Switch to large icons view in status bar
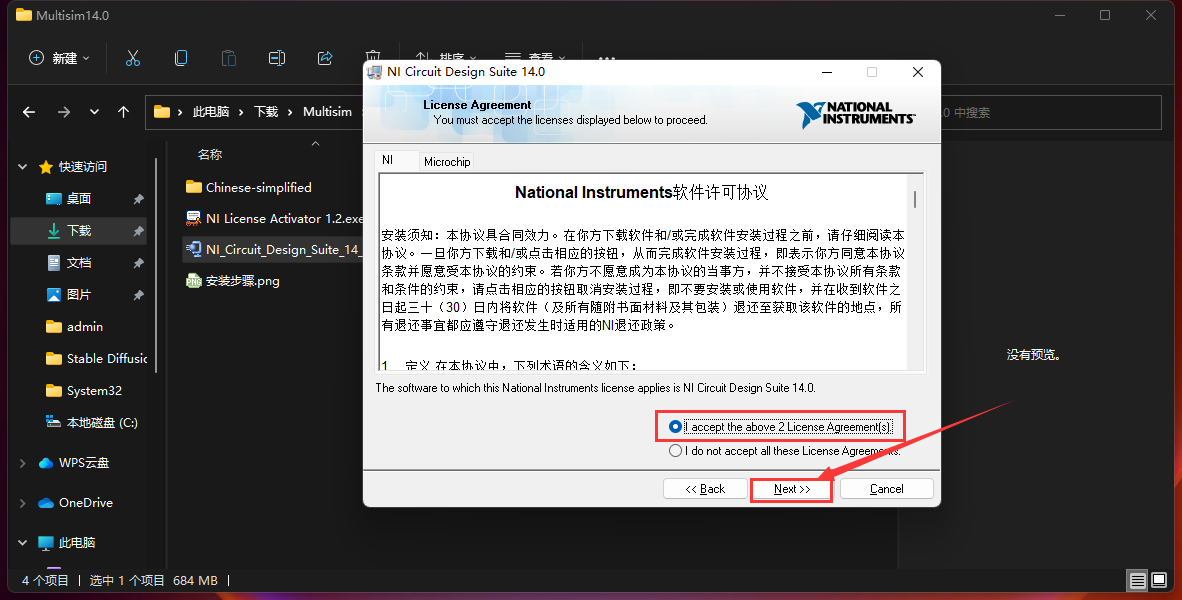The width and height of the screenshot is (1182, 600). tap(1157, 580)
